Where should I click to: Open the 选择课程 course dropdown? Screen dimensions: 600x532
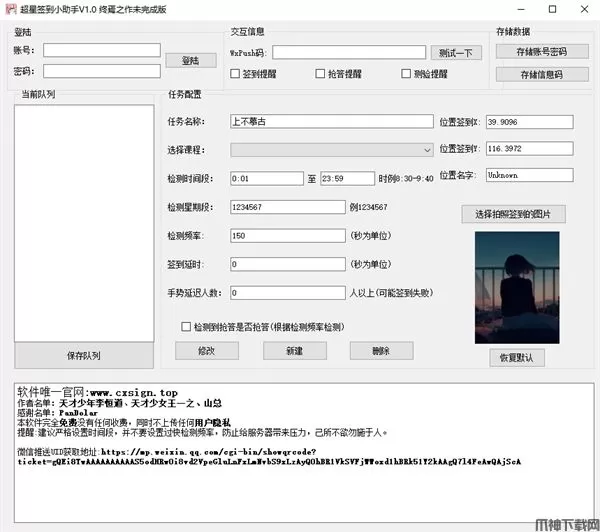click(332, 150)
